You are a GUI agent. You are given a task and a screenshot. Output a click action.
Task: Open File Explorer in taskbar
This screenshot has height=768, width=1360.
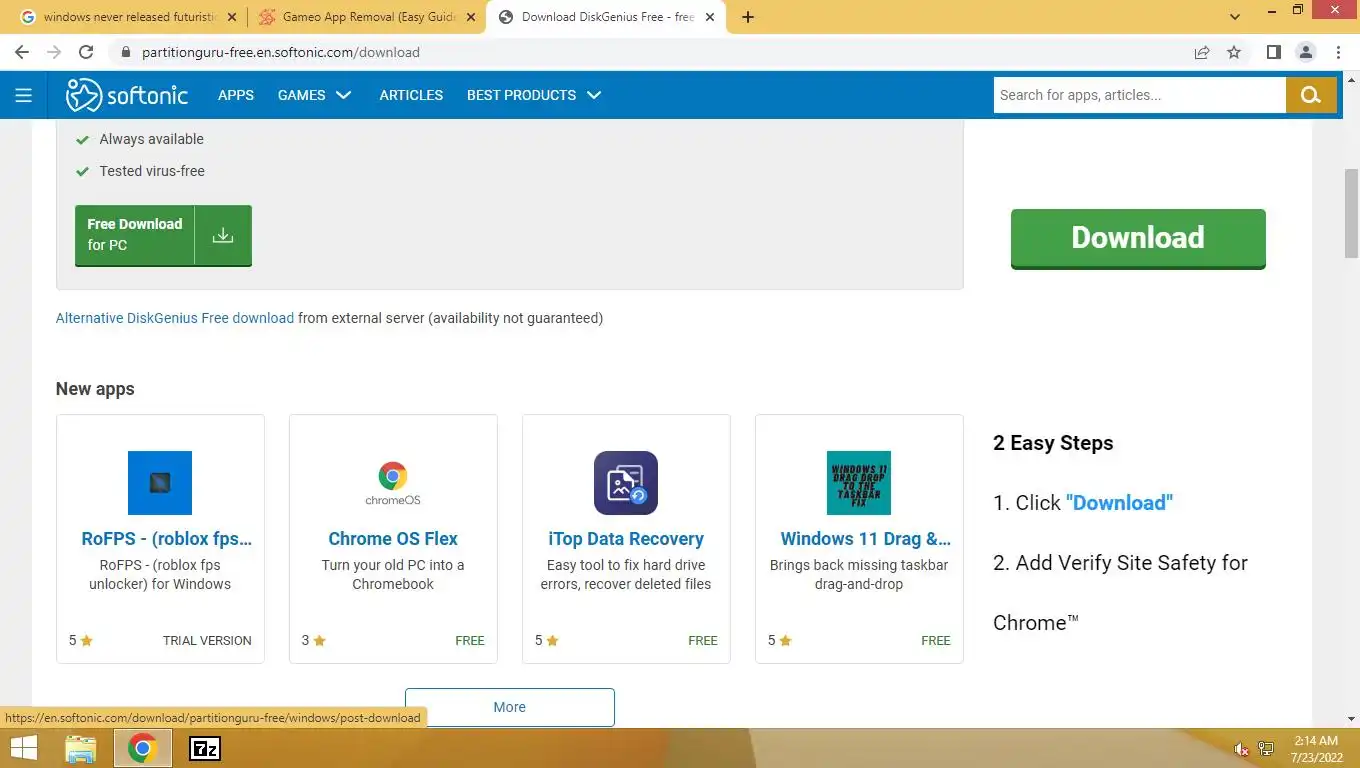pyautogui.click(x=80, y=748)
